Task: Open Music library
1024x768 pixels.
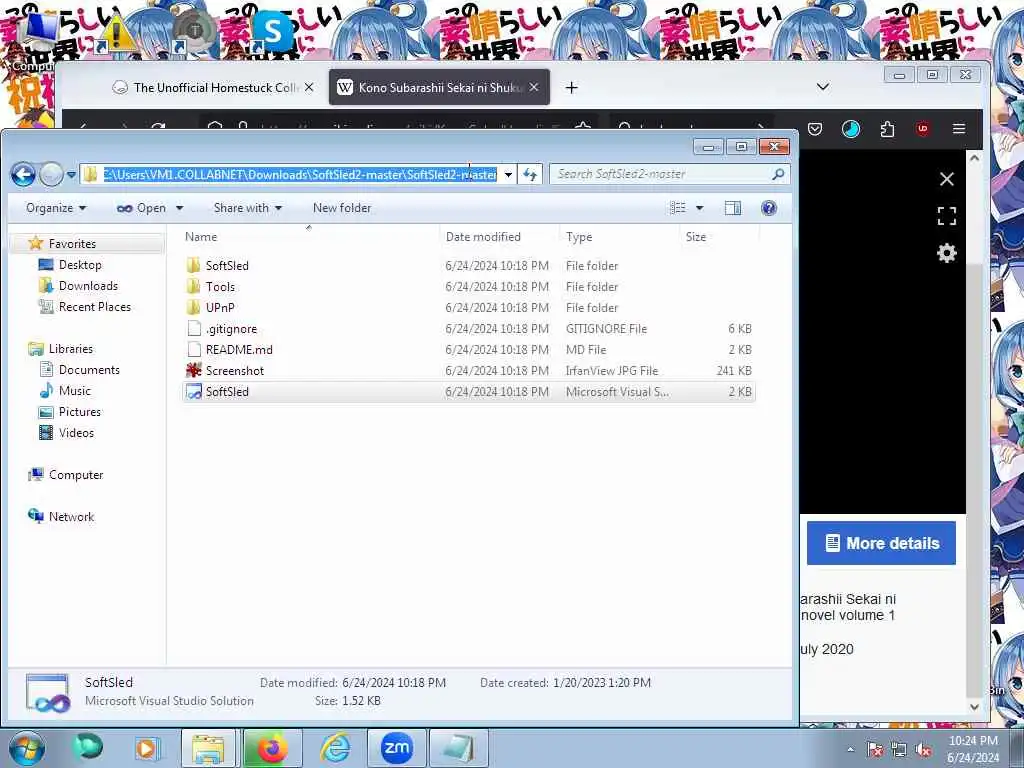Action: pos(74,391)
